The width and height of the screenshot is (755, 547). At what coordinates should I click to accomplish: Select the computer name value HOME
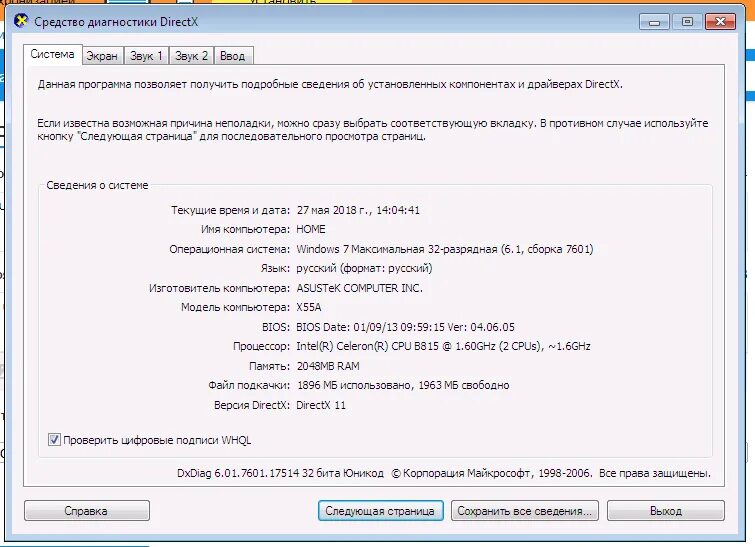(x=311, y=229)
